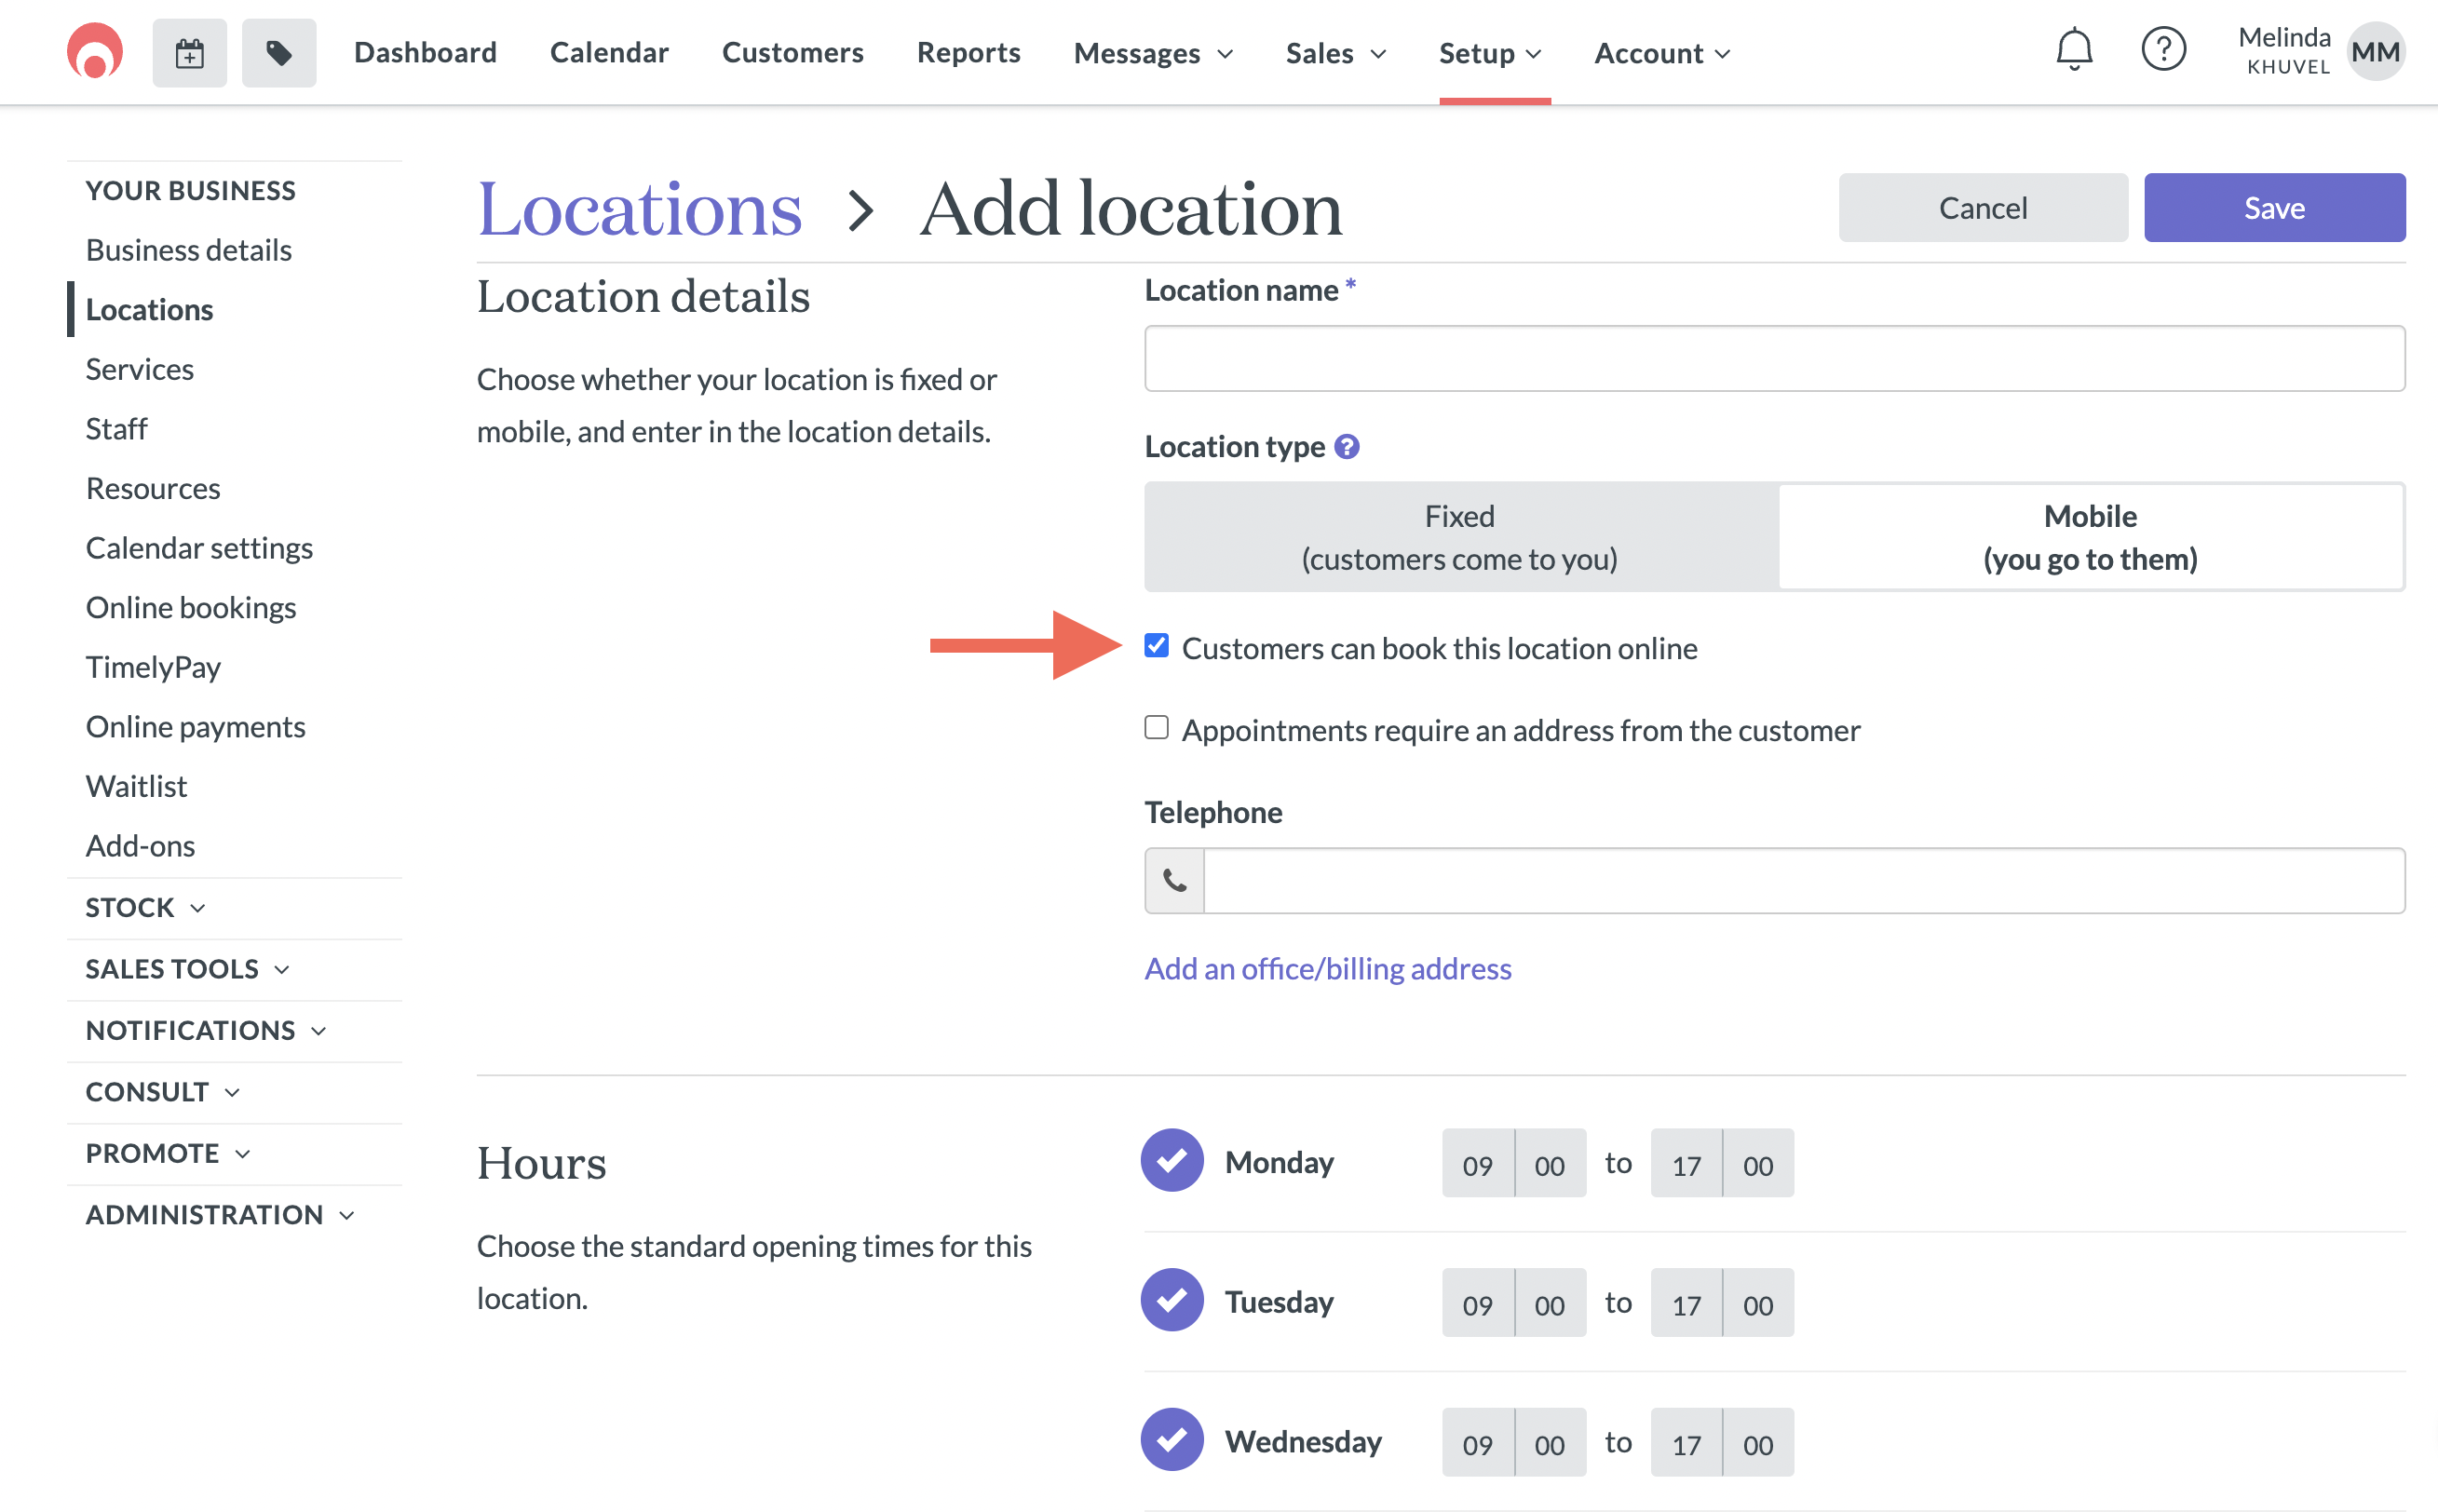Open the Reports menu item
Screen dimensions: 2438x1512
pos(968,53)
